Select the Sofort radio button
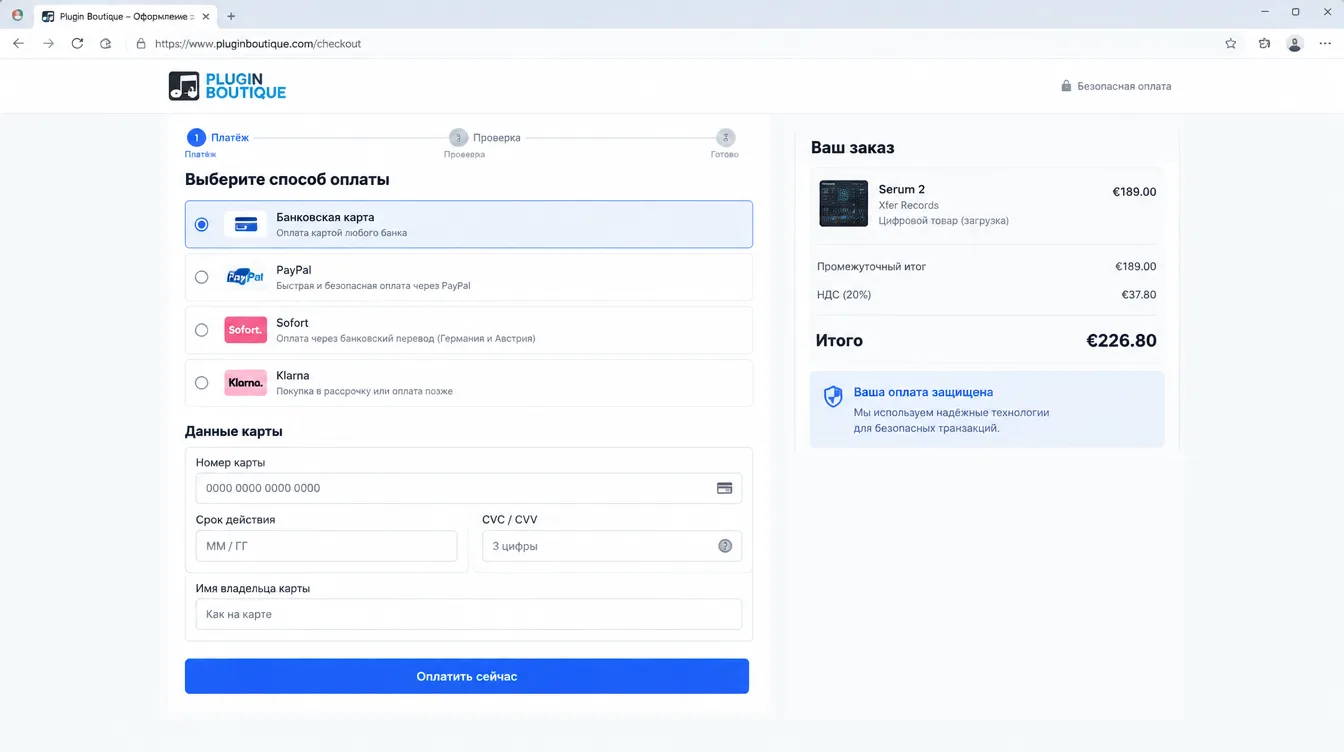 pyautogui.click(x=202, y=330)
